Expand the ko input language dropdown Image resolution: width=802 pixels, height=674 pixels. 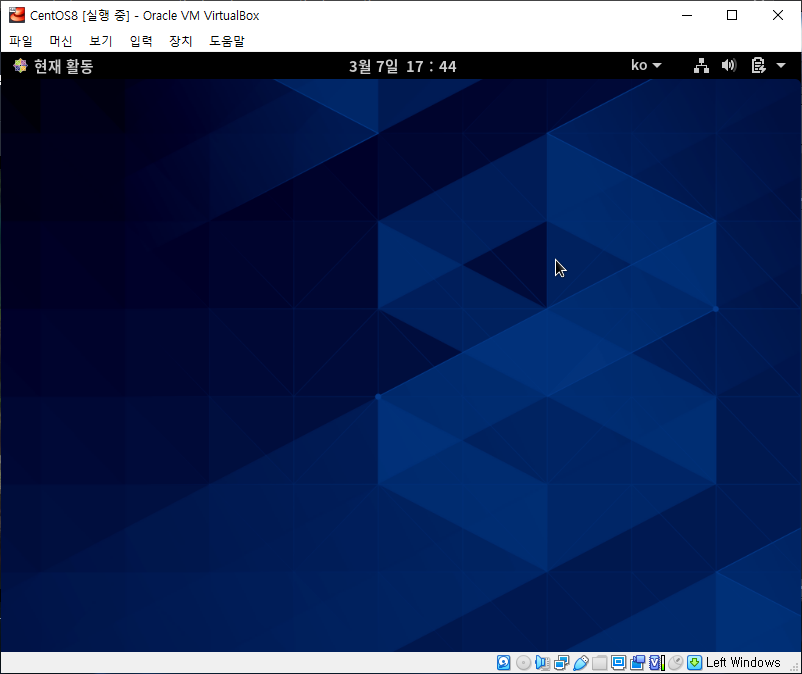pos(646,65)
